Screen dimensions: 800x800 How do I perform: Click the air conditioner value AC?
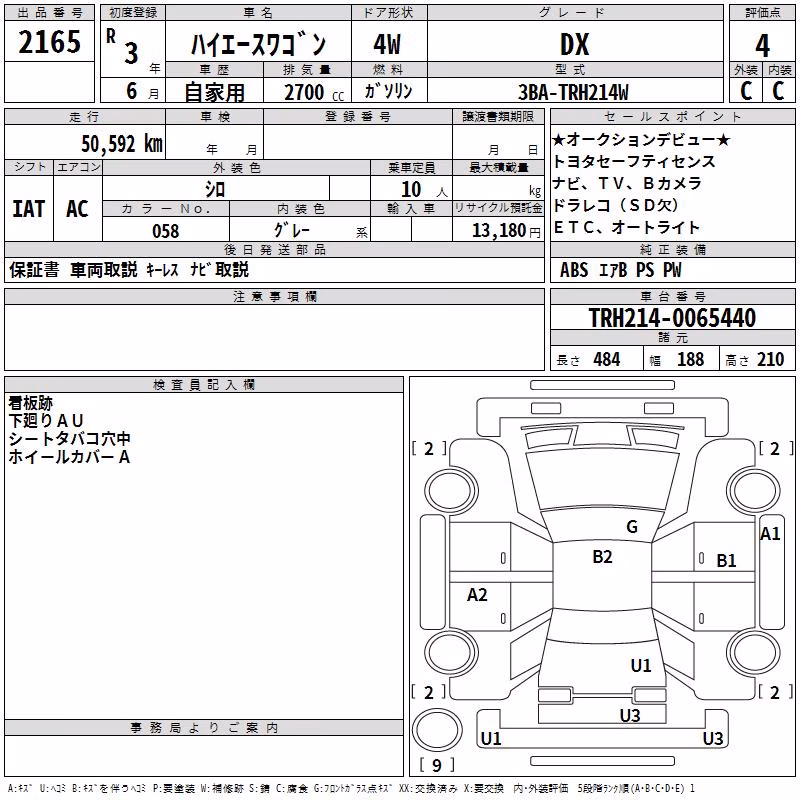point(77,209)
